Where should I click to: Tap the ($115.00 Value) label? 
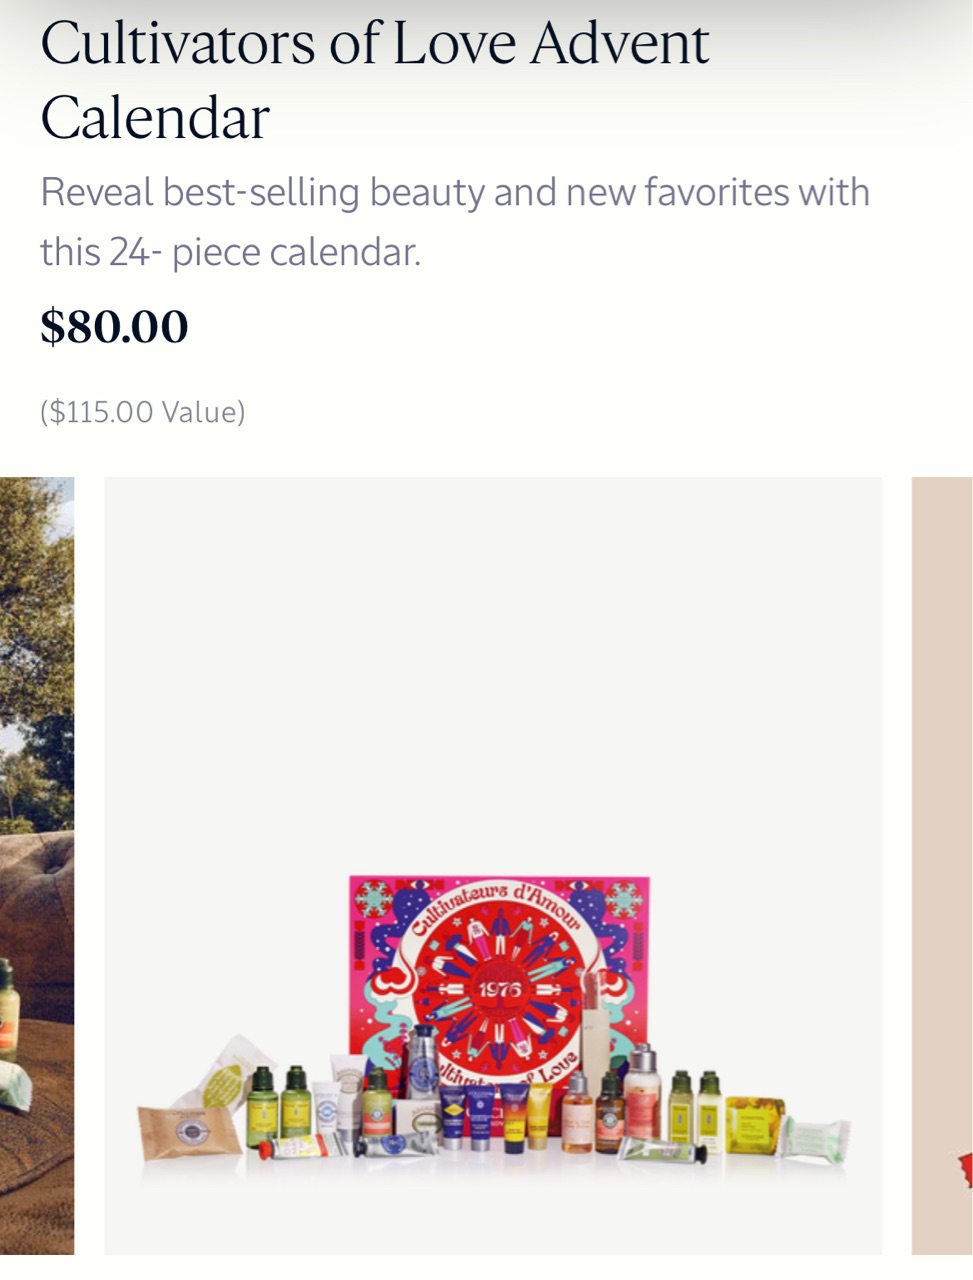(143, 412)
